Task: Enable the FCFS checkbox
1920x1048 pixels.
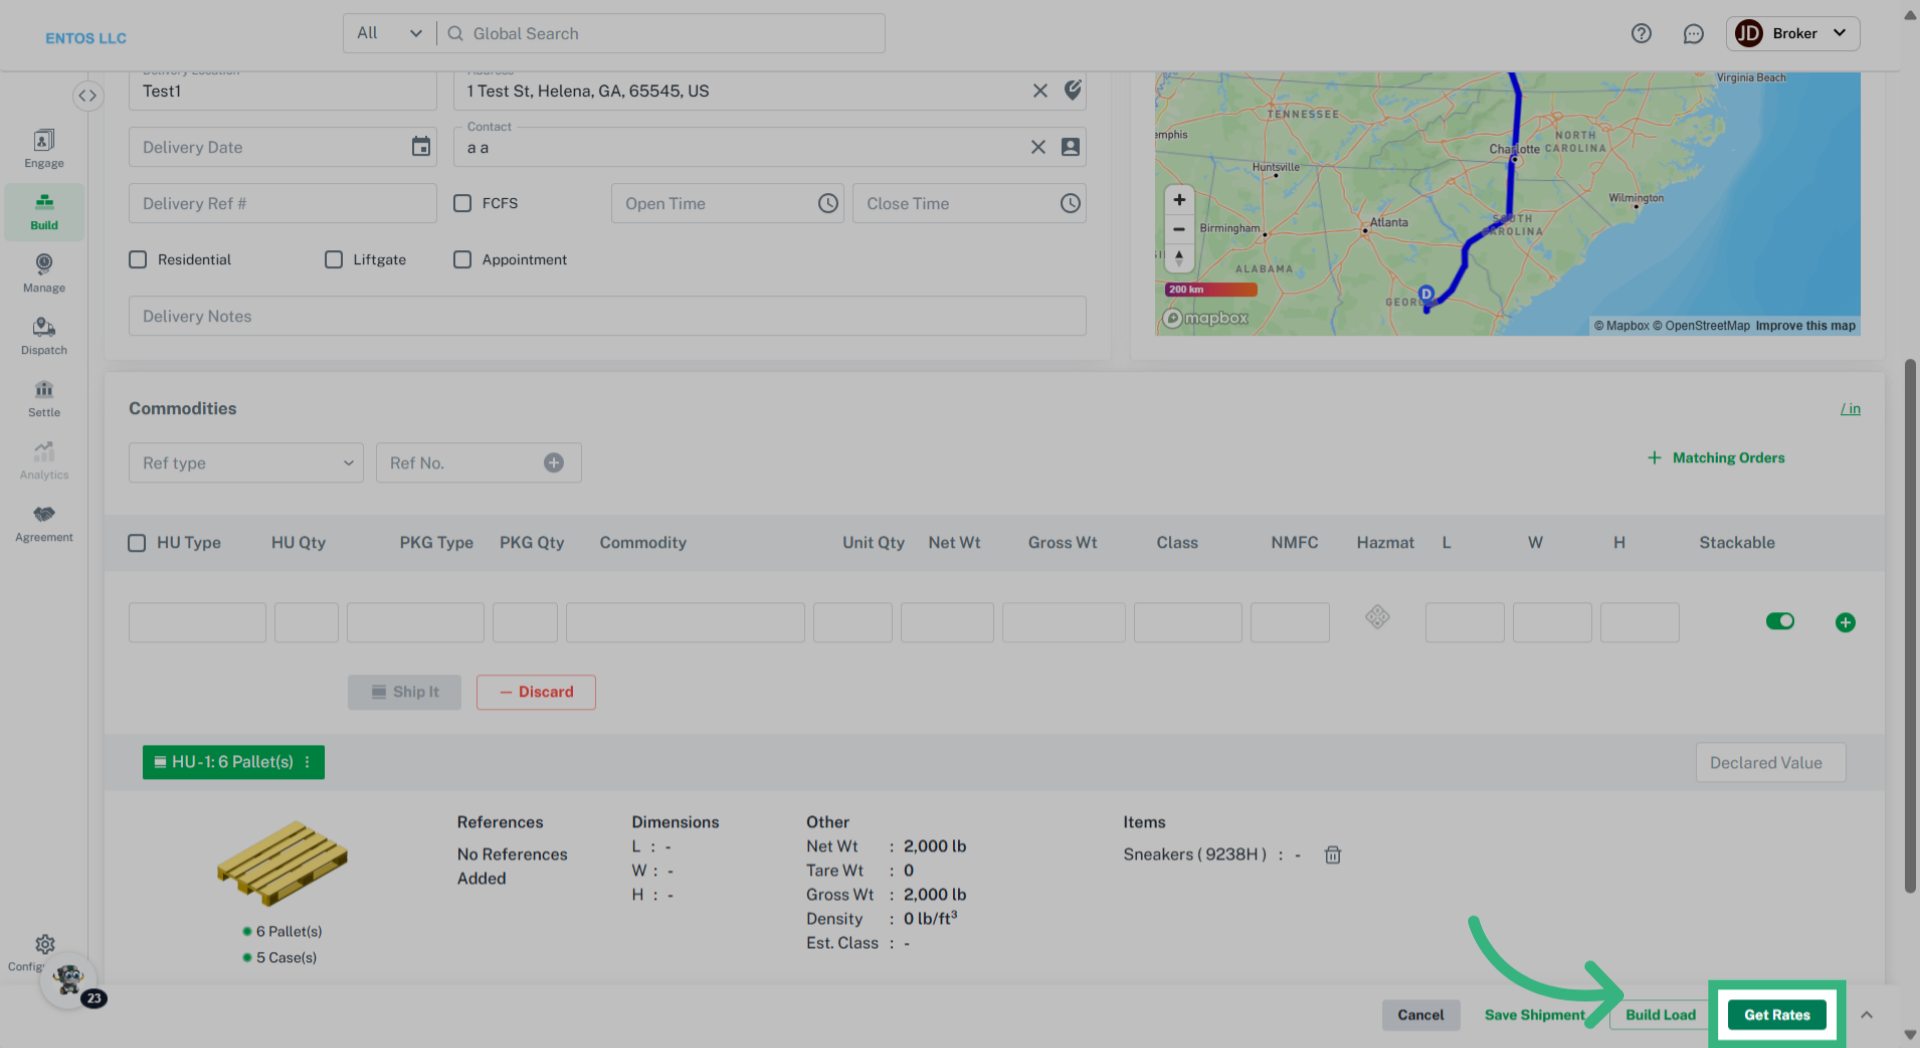Action: (x=462, y=204)
